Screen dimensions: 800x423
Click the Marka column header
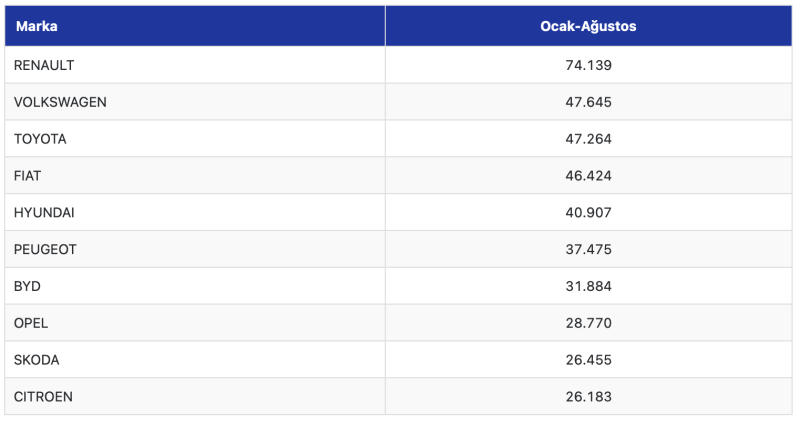pyautogui.click(x=195, y=26)
